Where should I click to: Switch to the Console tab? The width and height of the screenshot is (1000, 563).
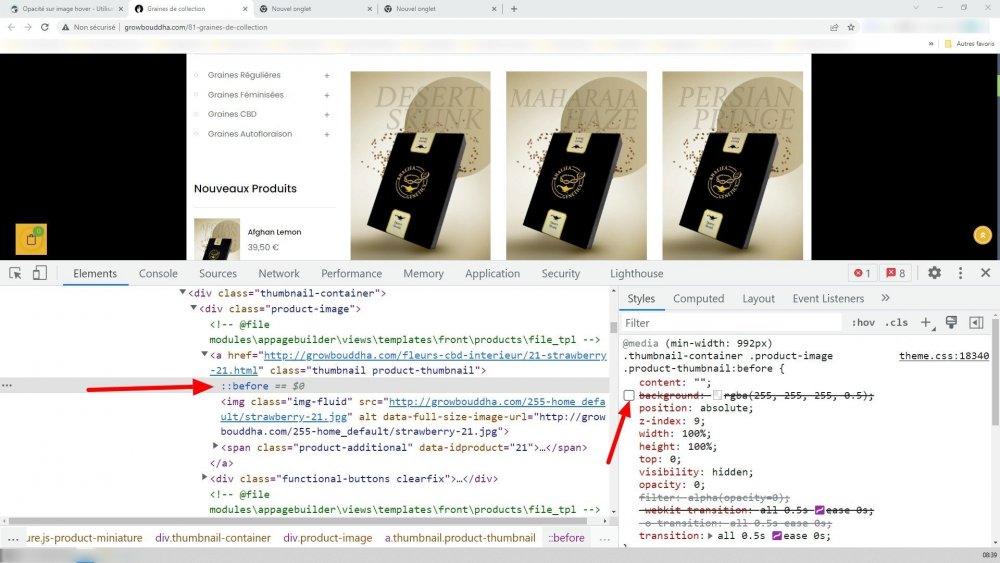pyautogui.click(x=158, y=274)
